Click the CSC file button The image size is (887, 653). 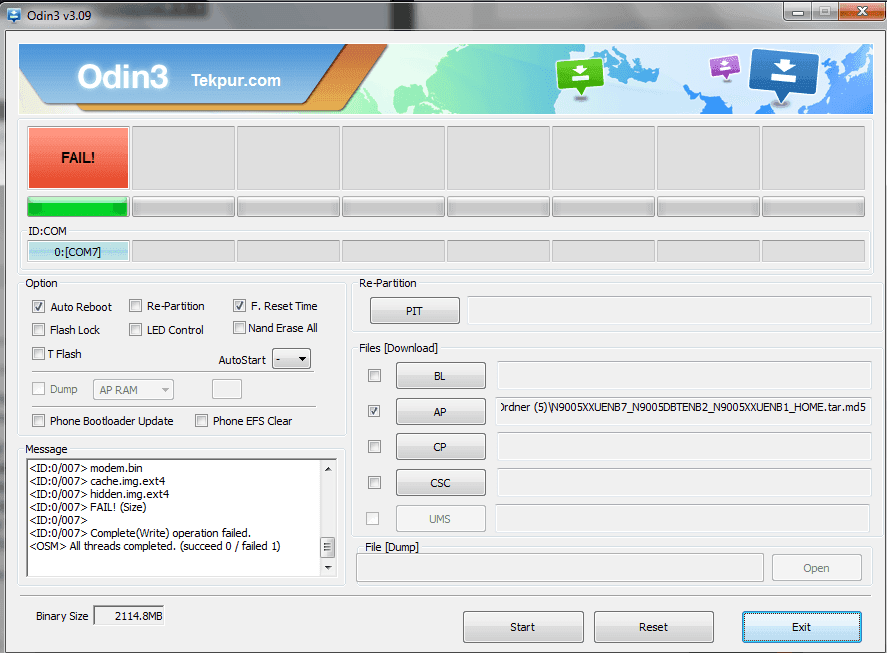pyautogui.click(x=441, y=483)
